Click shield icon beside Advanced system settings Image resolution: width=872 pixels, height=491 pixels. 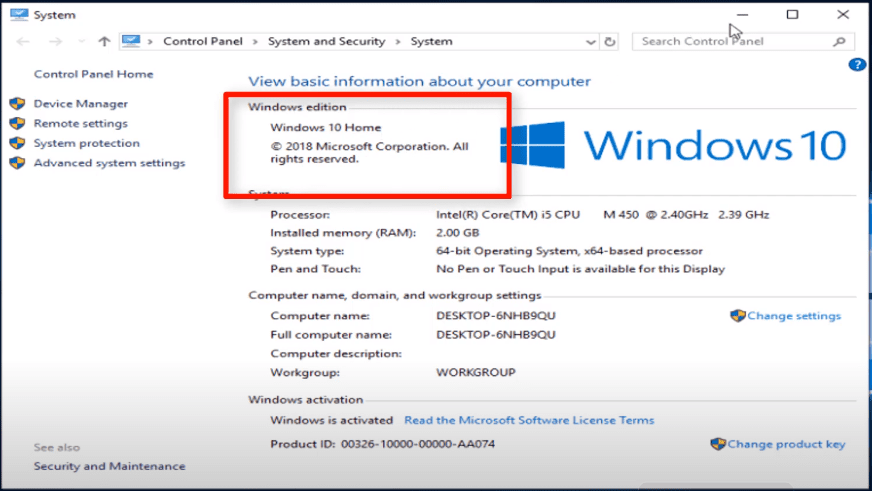point(17,163)
